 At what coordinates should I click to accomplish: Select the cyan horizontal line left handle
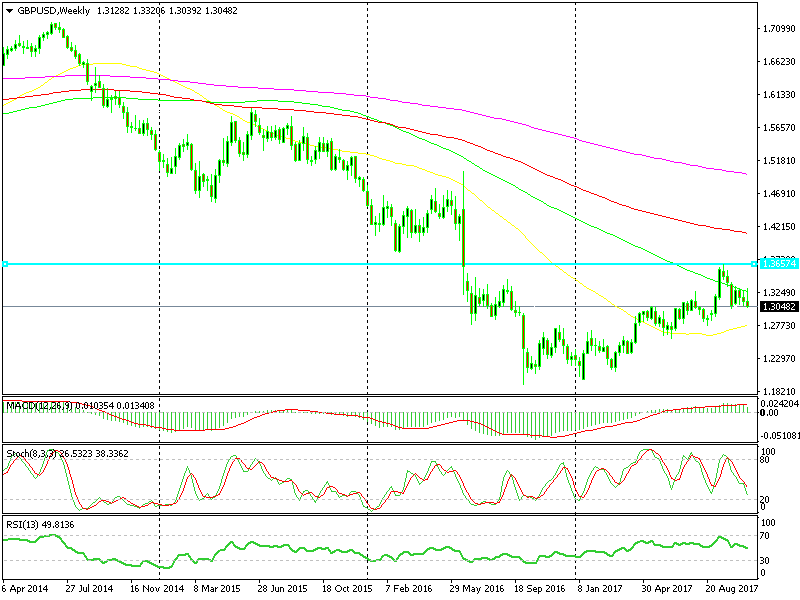click(5, 264)
